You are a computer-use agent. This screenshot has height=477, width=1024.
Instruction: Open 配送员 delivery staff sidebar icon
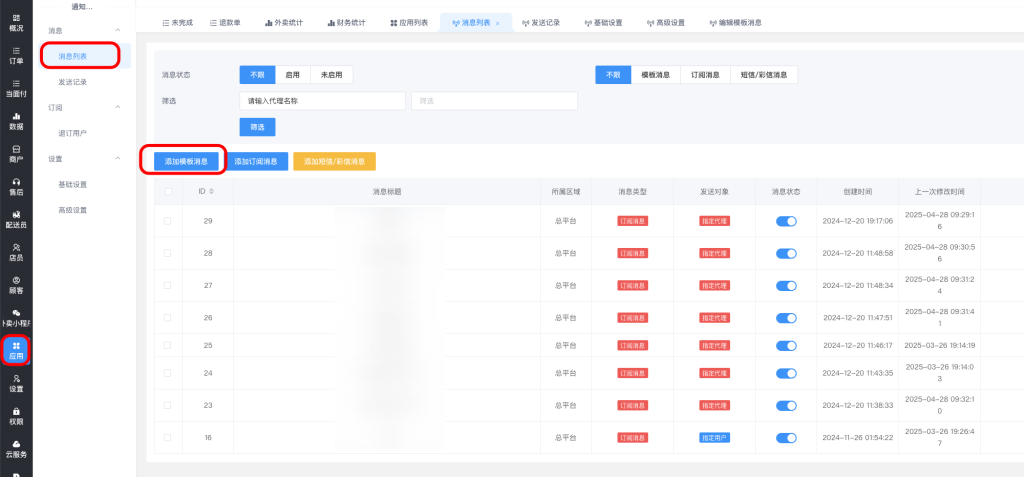point(16,219)
